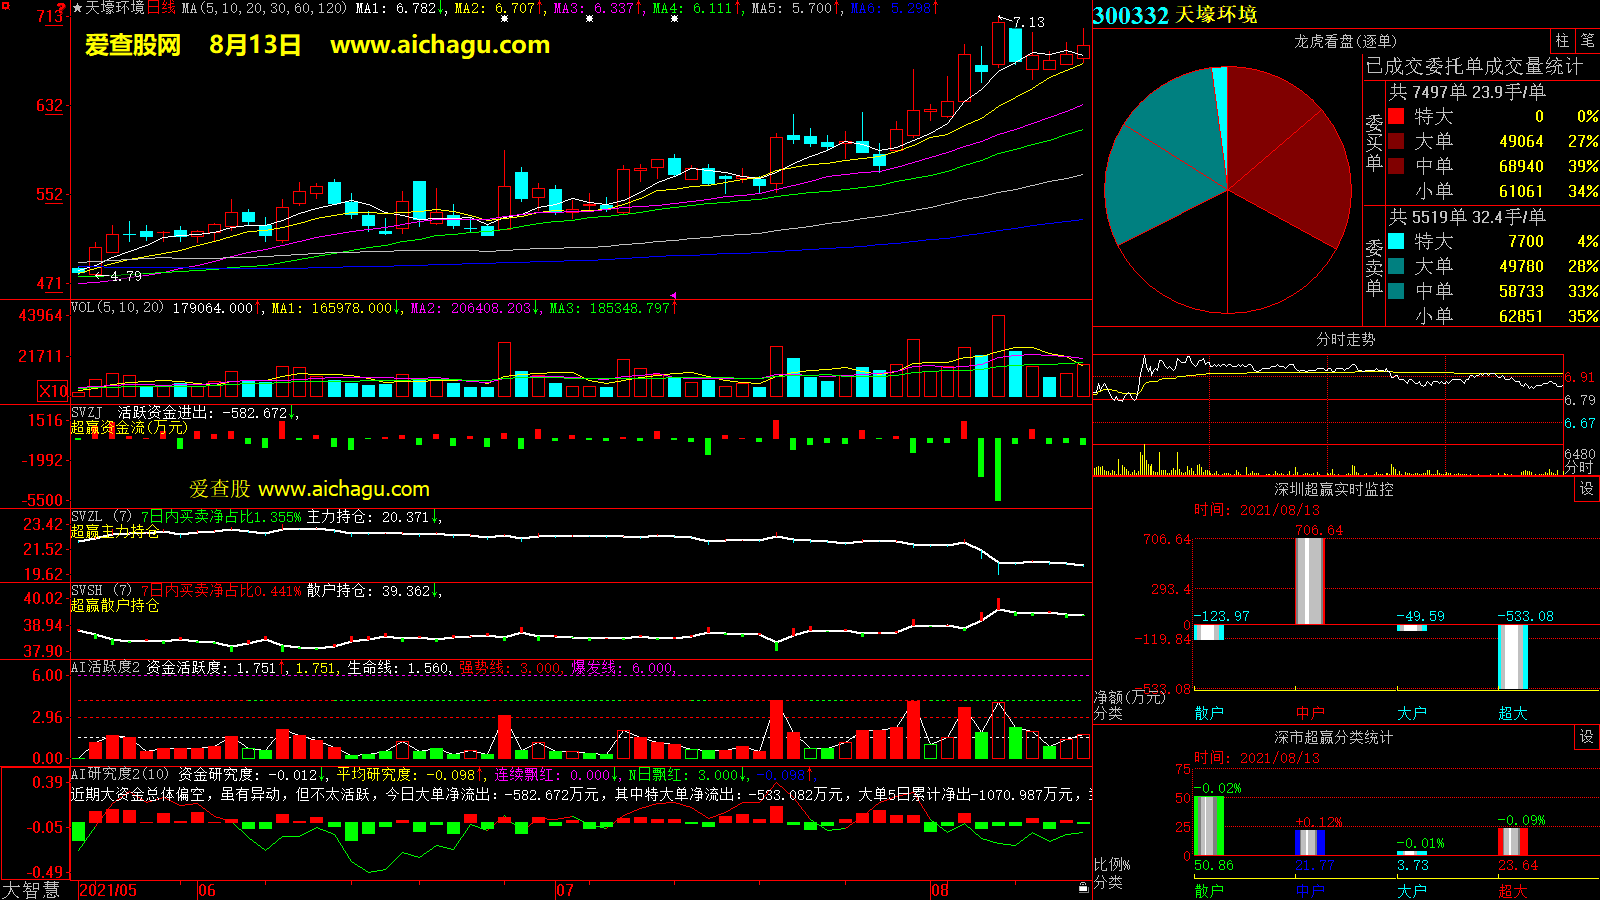Click the 日线 period label

point(161,8)
